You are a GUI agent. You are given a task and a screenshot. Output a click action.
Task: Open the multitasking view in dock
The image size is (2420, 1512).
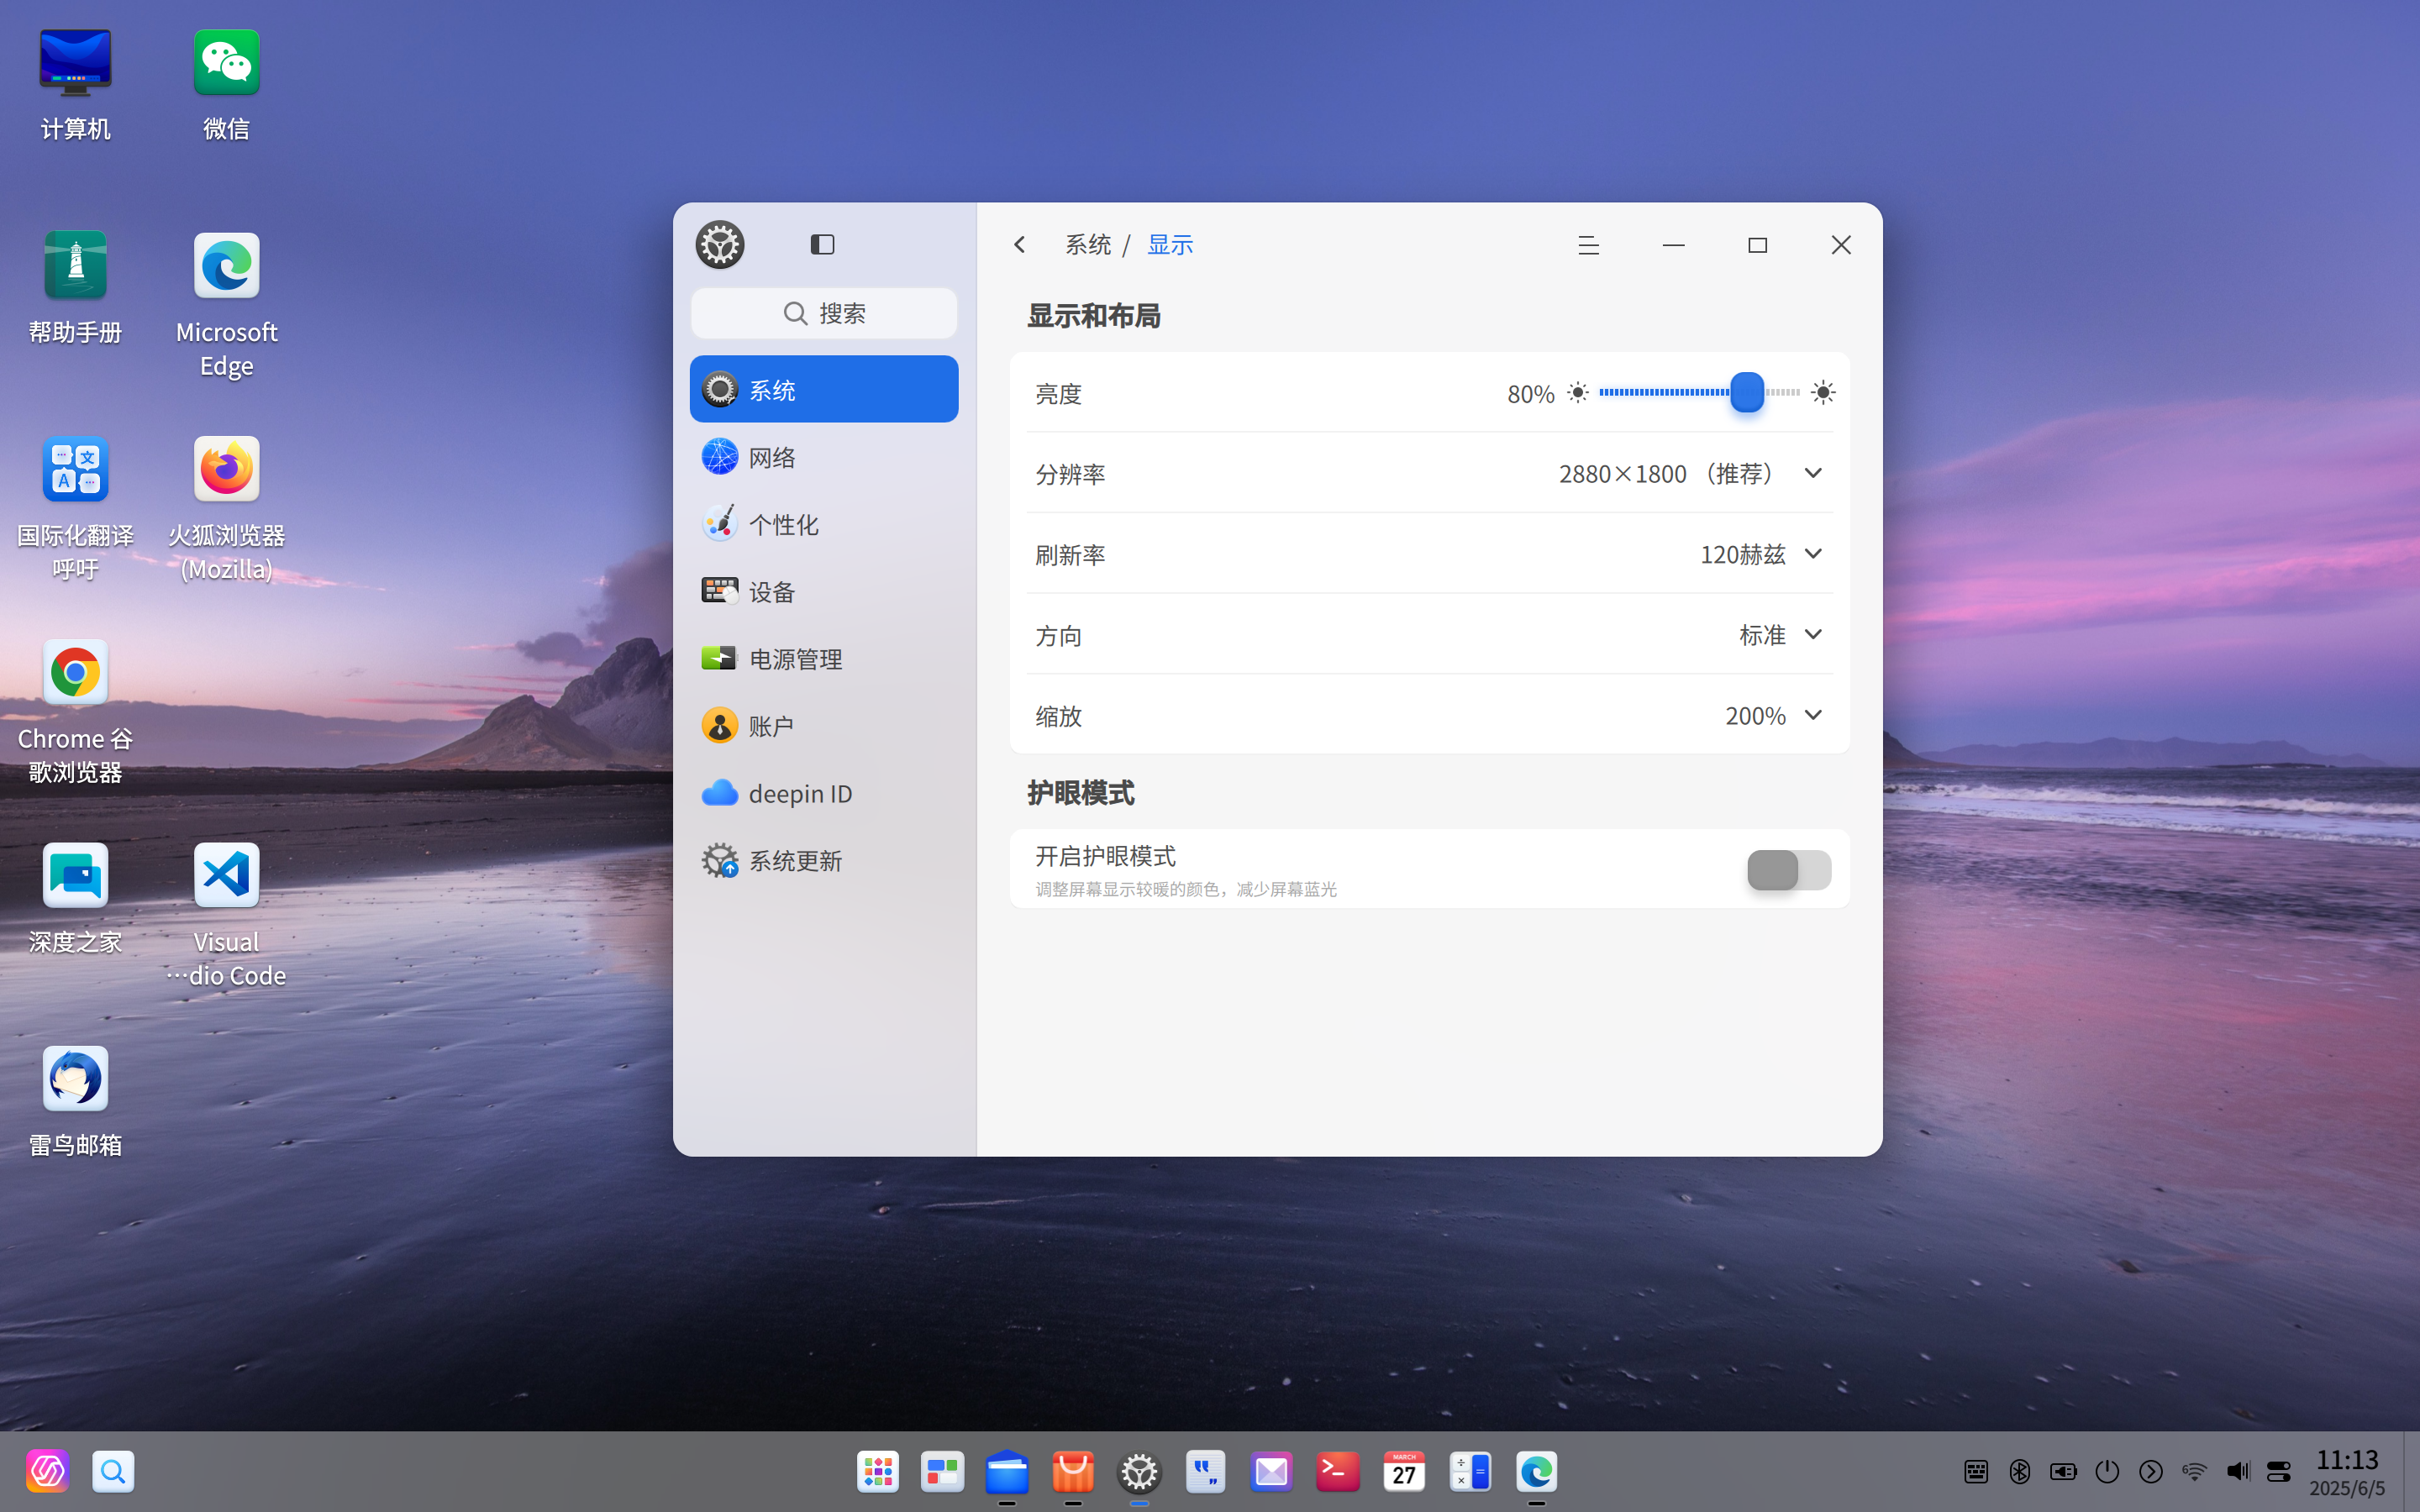click(x=942, y=1471)
